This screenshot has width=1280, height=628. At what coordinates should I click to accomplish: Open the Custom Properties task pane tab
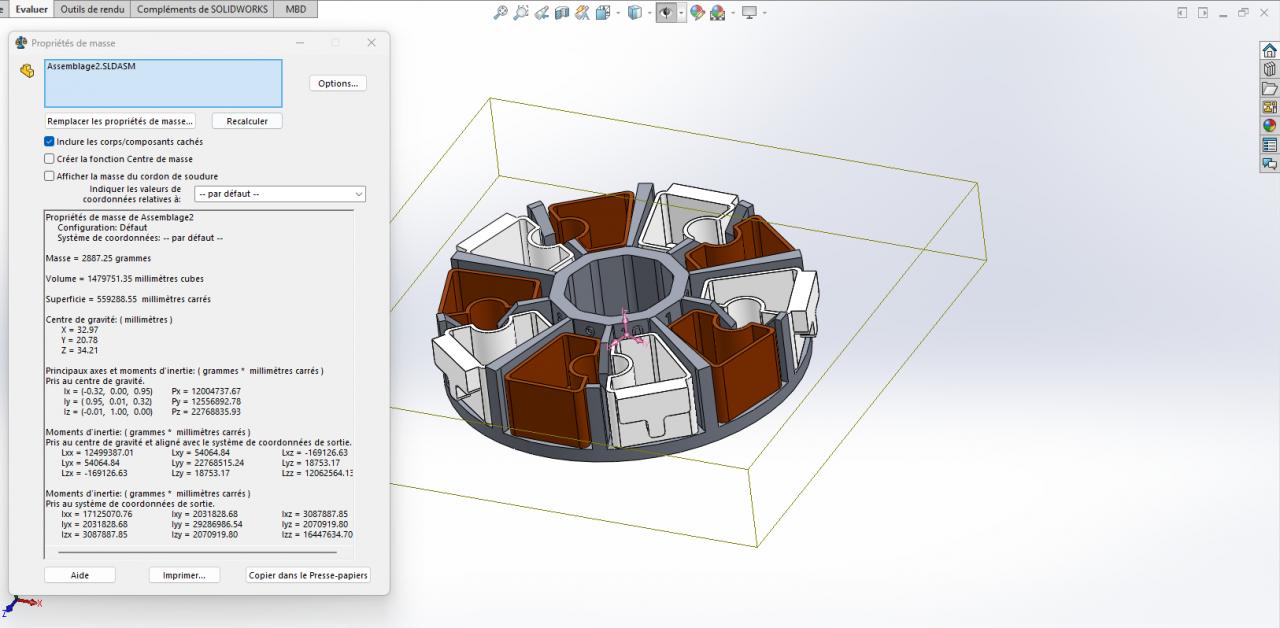[x=1269, y=145]
